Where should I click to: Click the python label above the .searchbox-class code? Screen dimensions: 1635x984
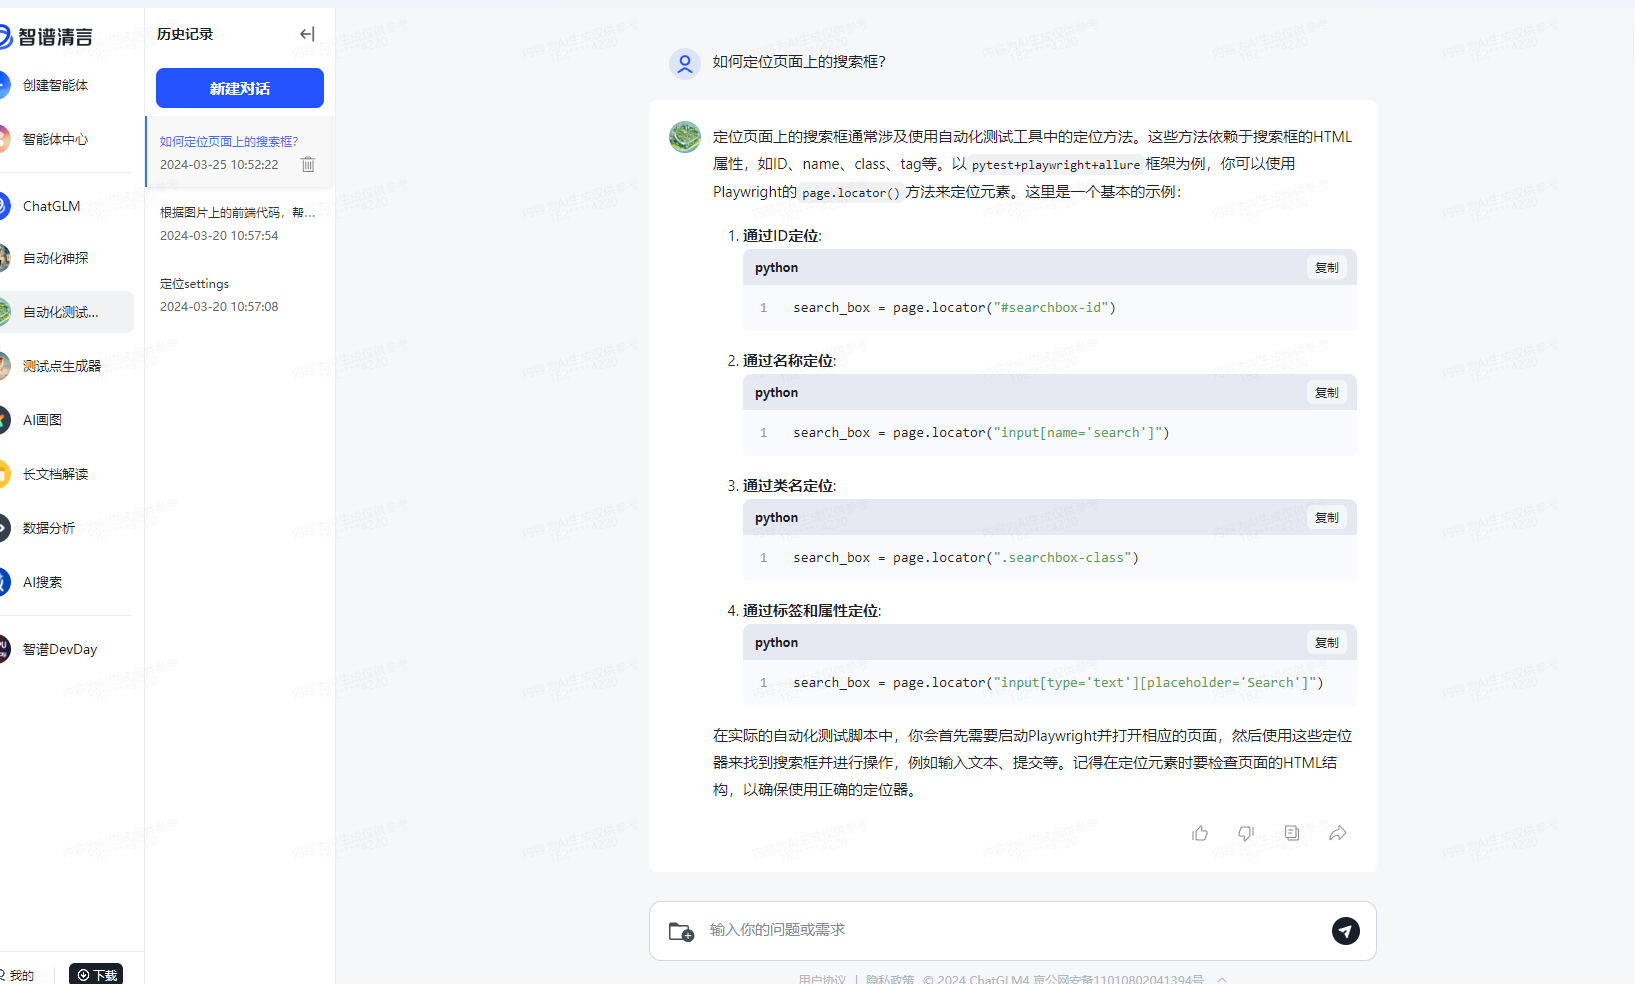pos(776,518)
